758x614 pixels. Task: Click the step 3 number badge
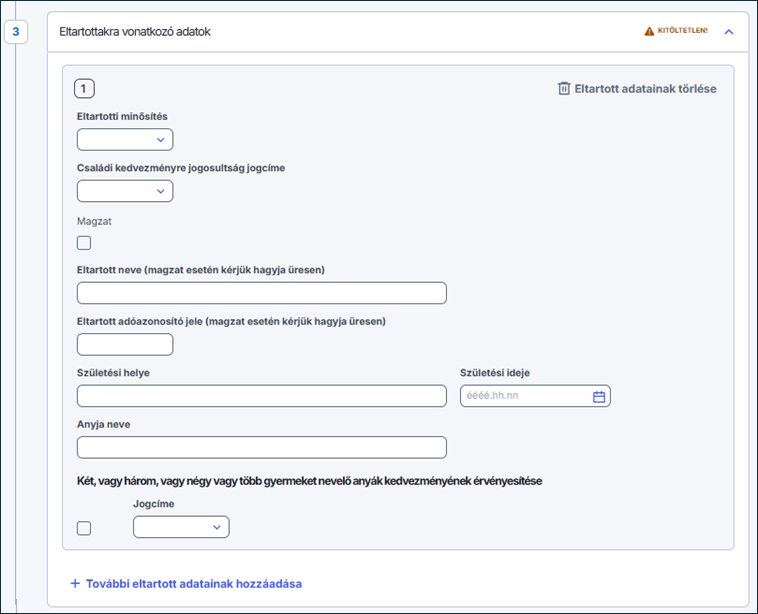coord(17,32)
